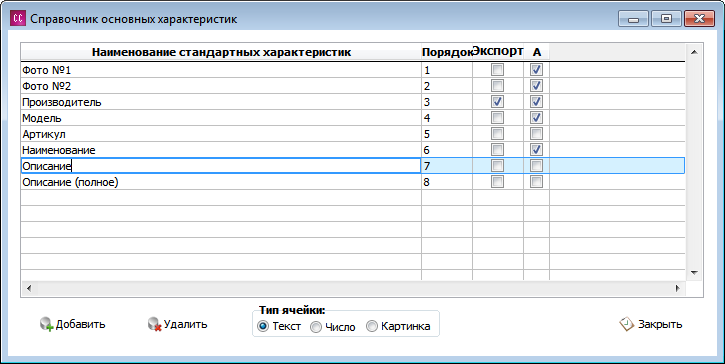Toggle Экспорт checkbox for Фото №2

click(x=498, y=86)
